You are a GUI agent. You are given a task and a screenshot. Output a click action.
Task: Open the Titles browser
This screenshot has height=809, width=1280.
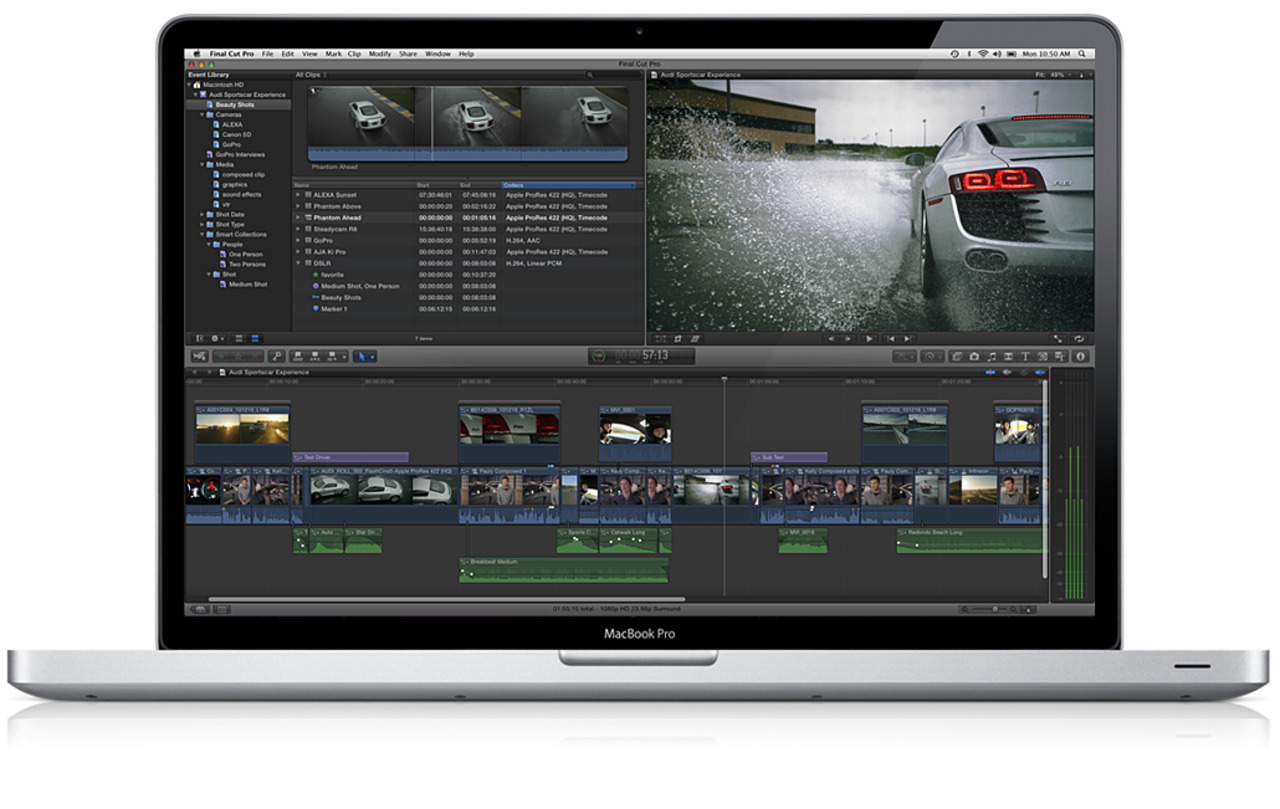click(x=1027, y=357)
